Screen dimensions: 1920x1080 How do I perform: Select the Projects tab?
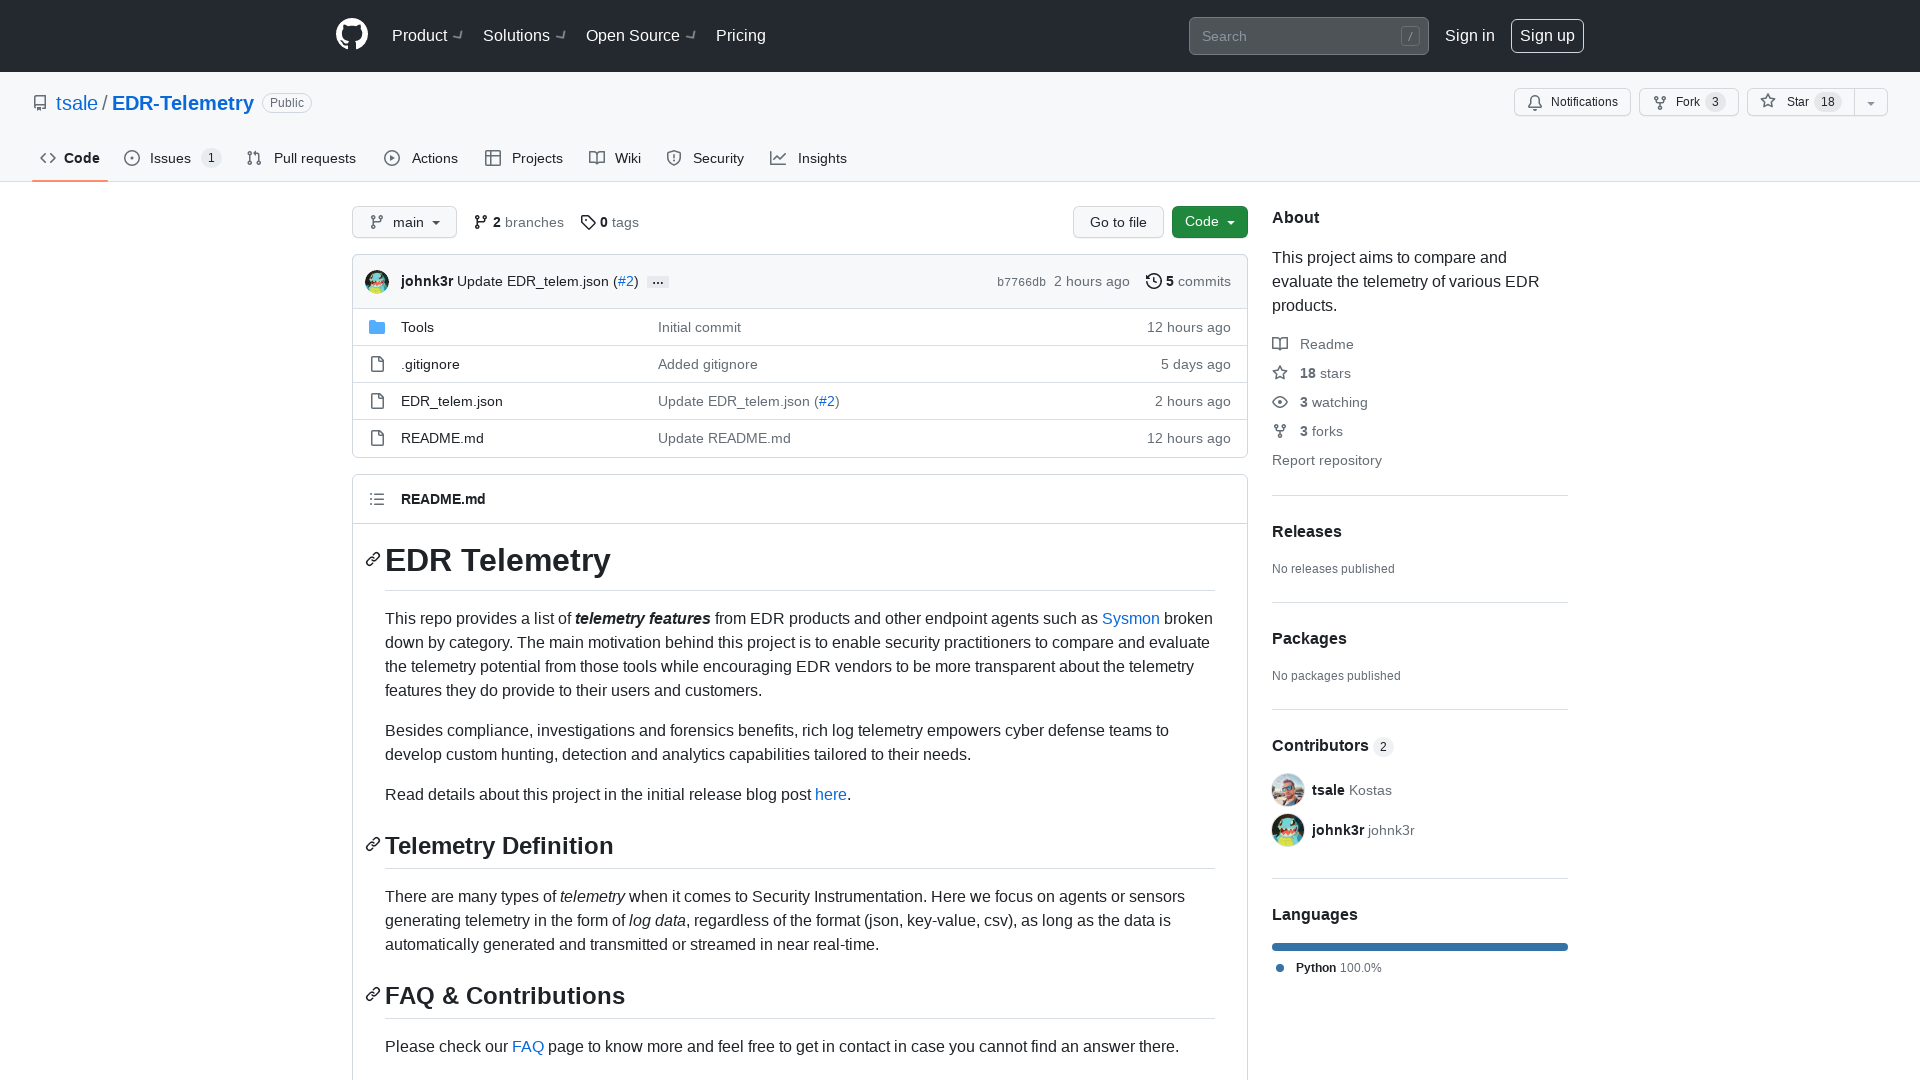(524, 158)
